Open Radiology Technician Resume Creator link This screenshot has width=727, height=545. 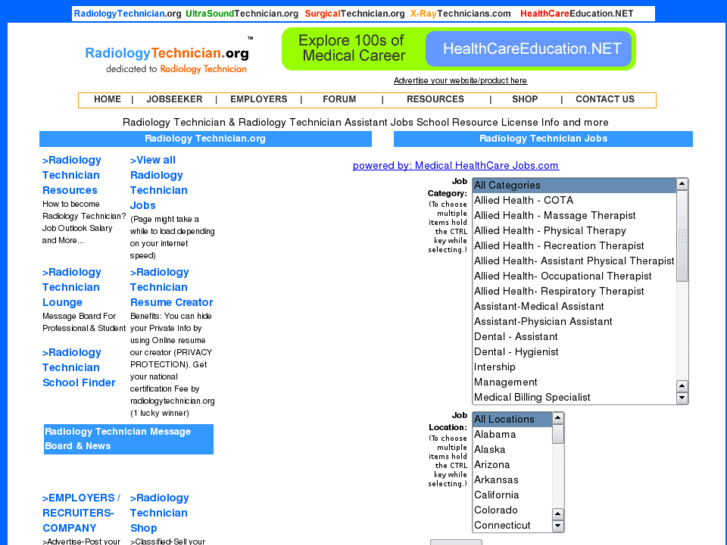(172, 287)
